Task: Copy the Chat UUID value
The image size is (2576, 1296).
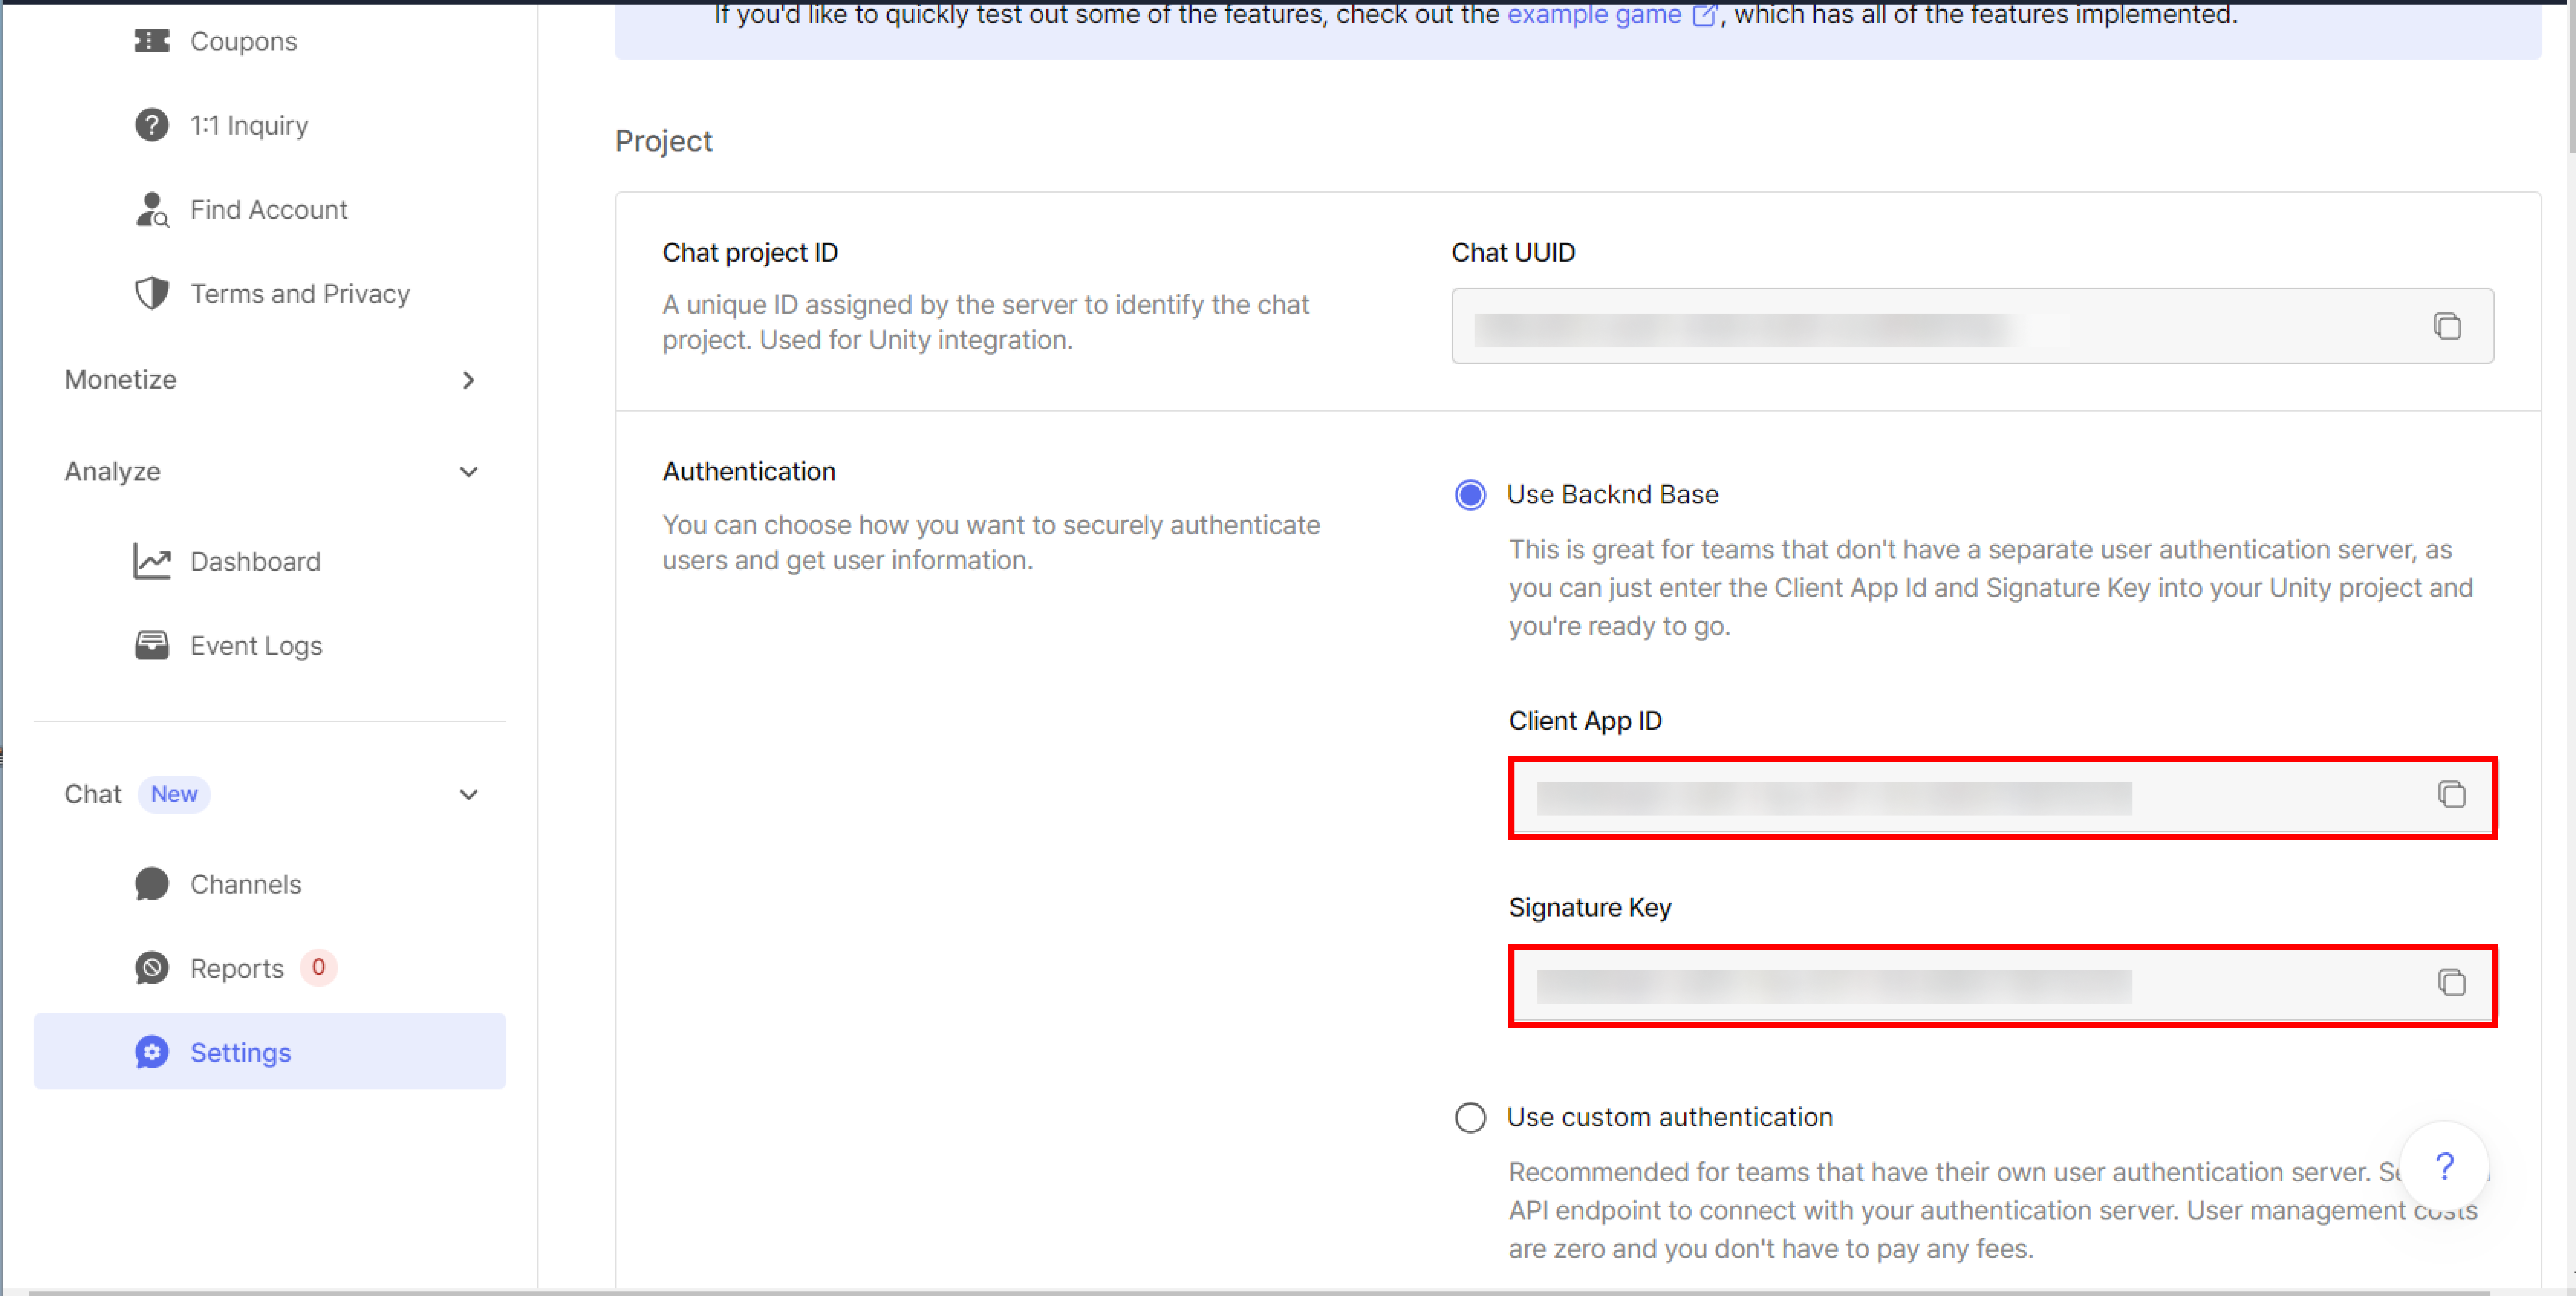Action: 2447,326
